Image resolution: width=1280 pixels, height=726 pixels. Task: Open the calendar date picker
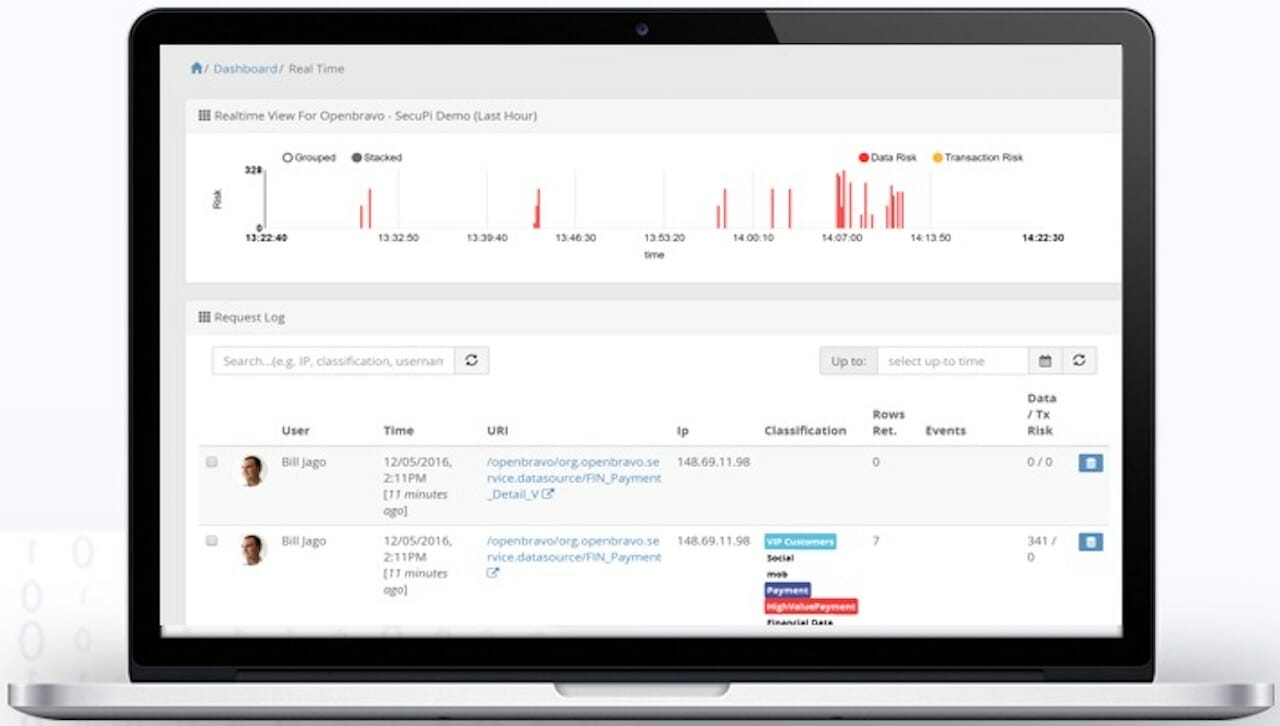1045,360
